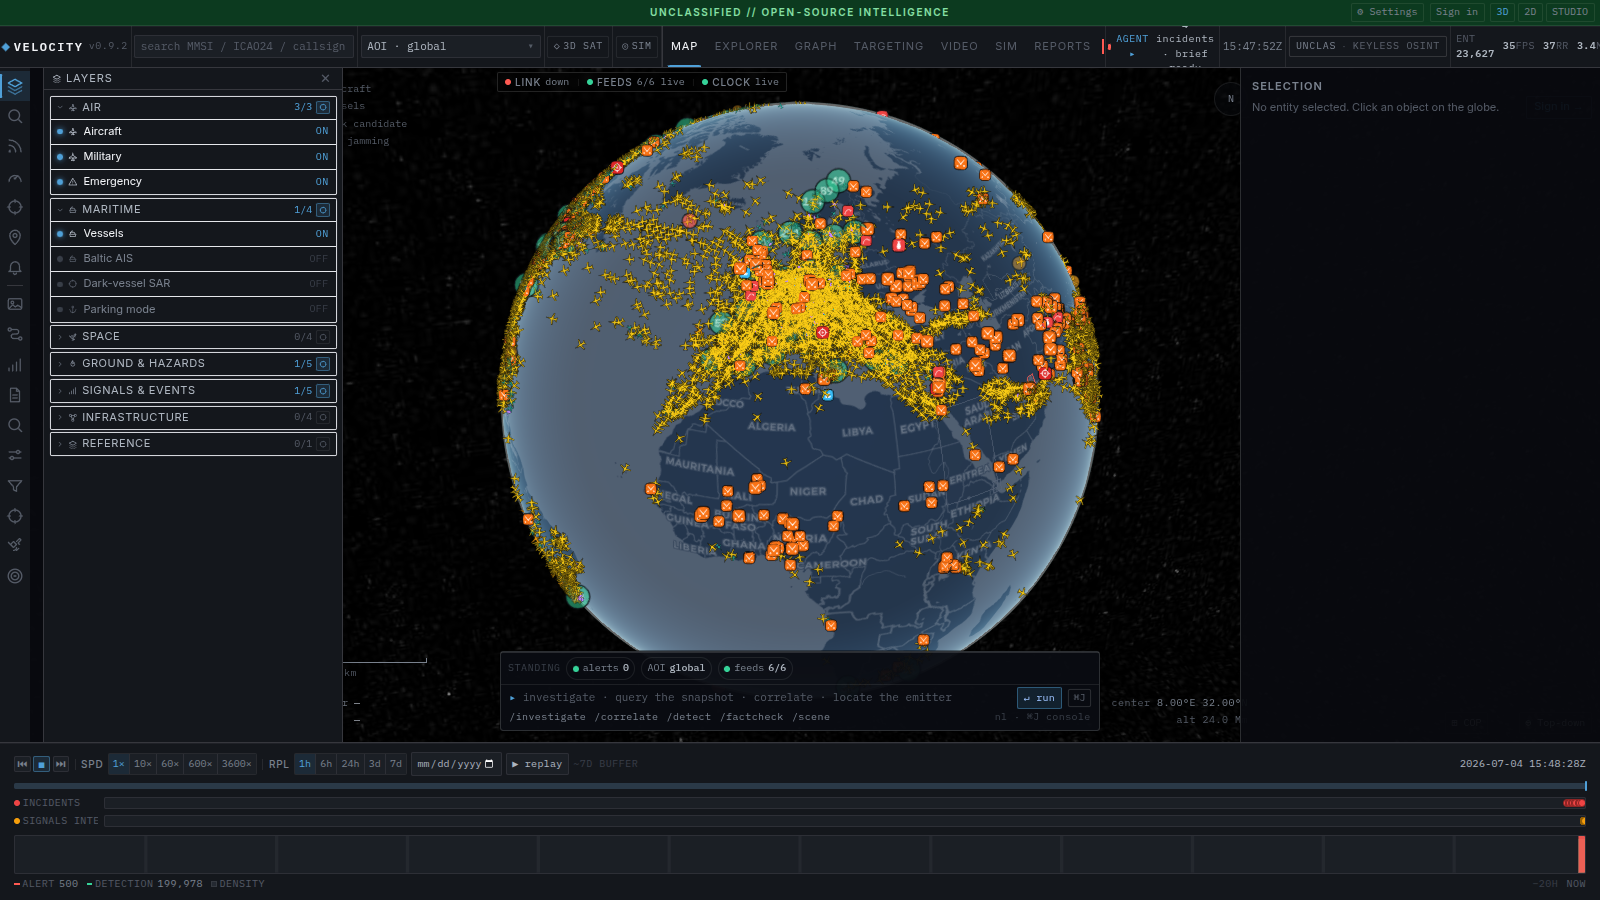Toggle the 3D SAT view
This screenshot has height=900, width=1600.
[578, 46]
